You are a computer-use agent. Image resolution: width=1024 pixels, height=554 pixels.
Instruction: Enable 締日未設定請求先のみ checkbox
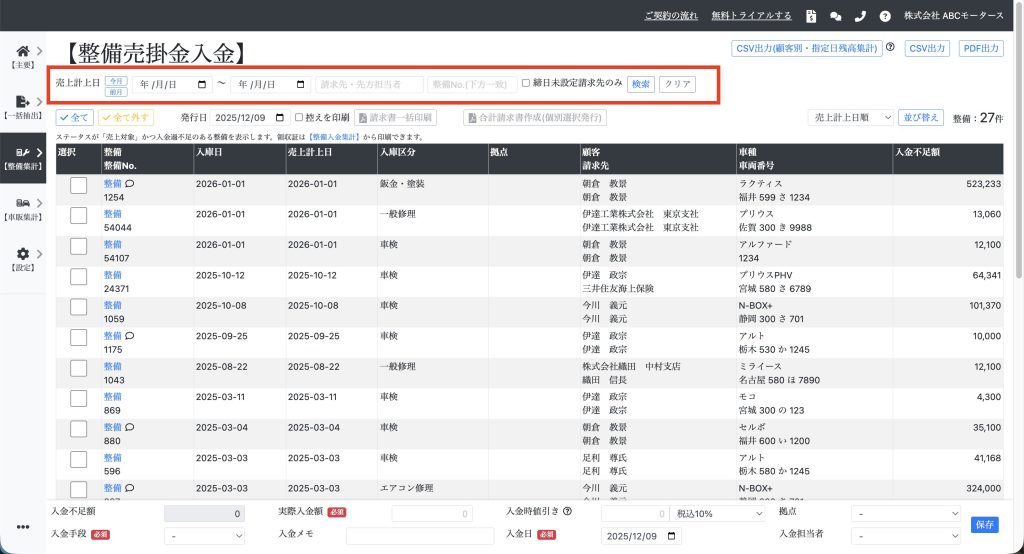pos(526,84)
